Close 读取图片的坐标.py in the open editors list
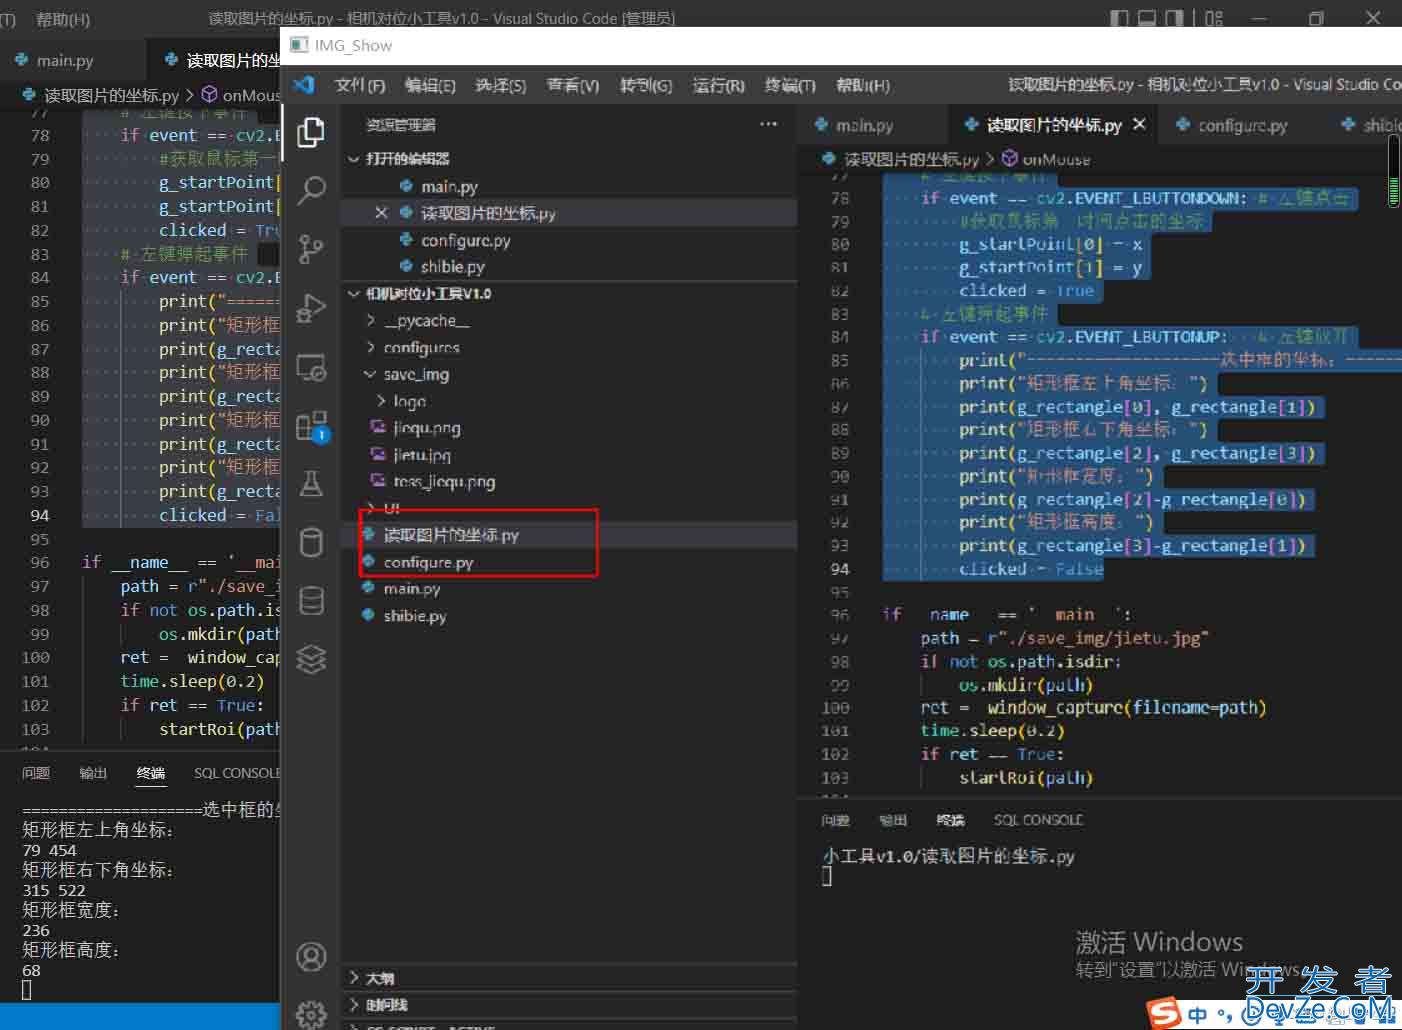Viewport: 1402px width, 1030px height. coord(381,213)
